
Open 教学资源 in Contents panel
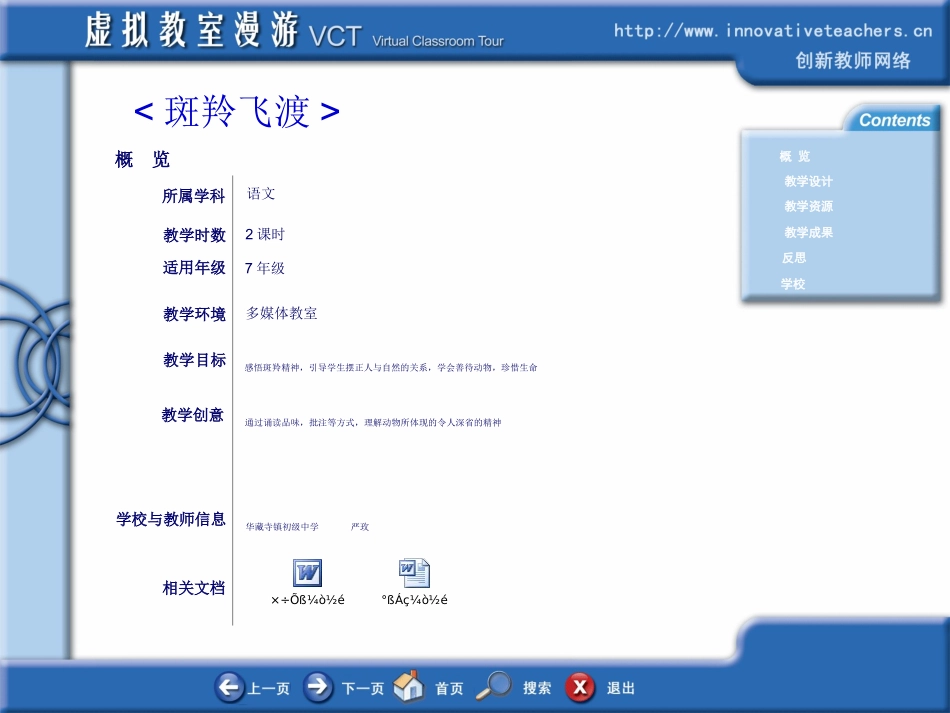point(808,206)
